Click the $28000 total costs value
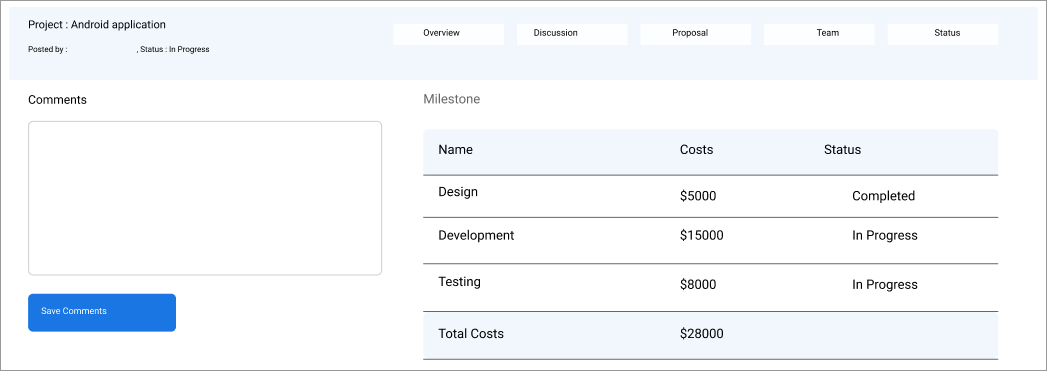 701,334
